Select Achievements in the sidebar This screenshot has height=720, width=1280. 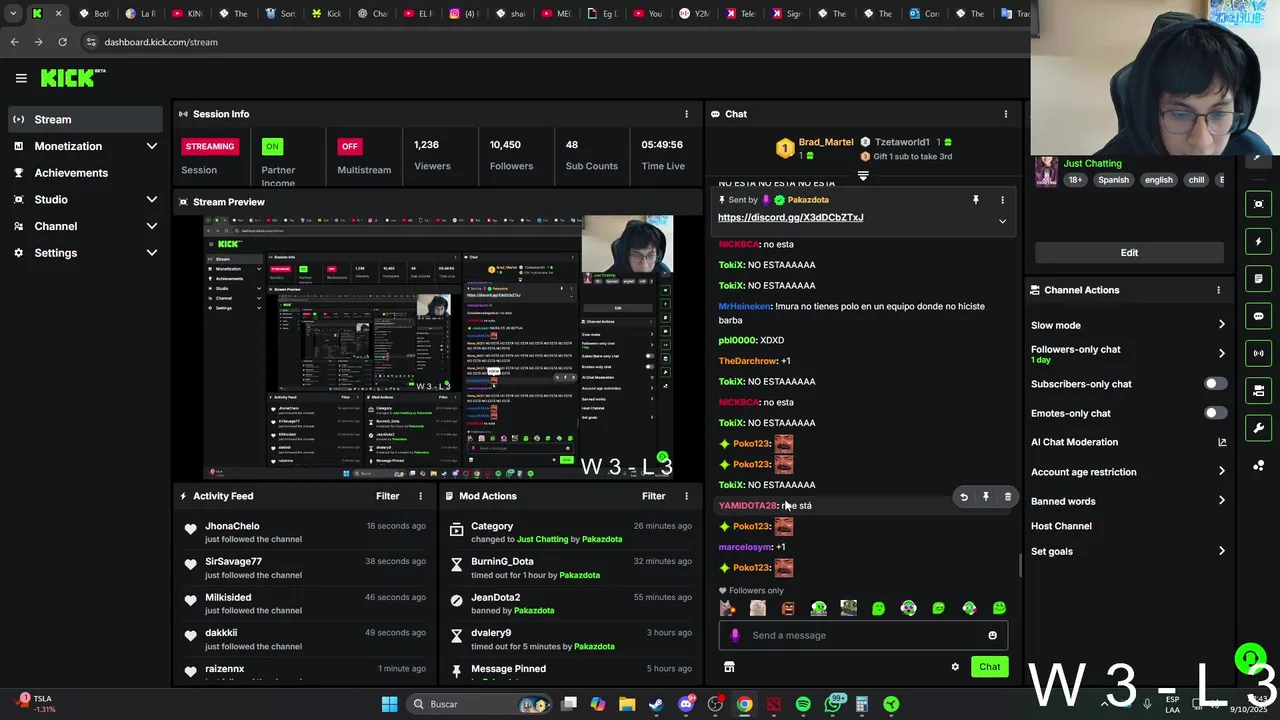[x=85, y=173]
